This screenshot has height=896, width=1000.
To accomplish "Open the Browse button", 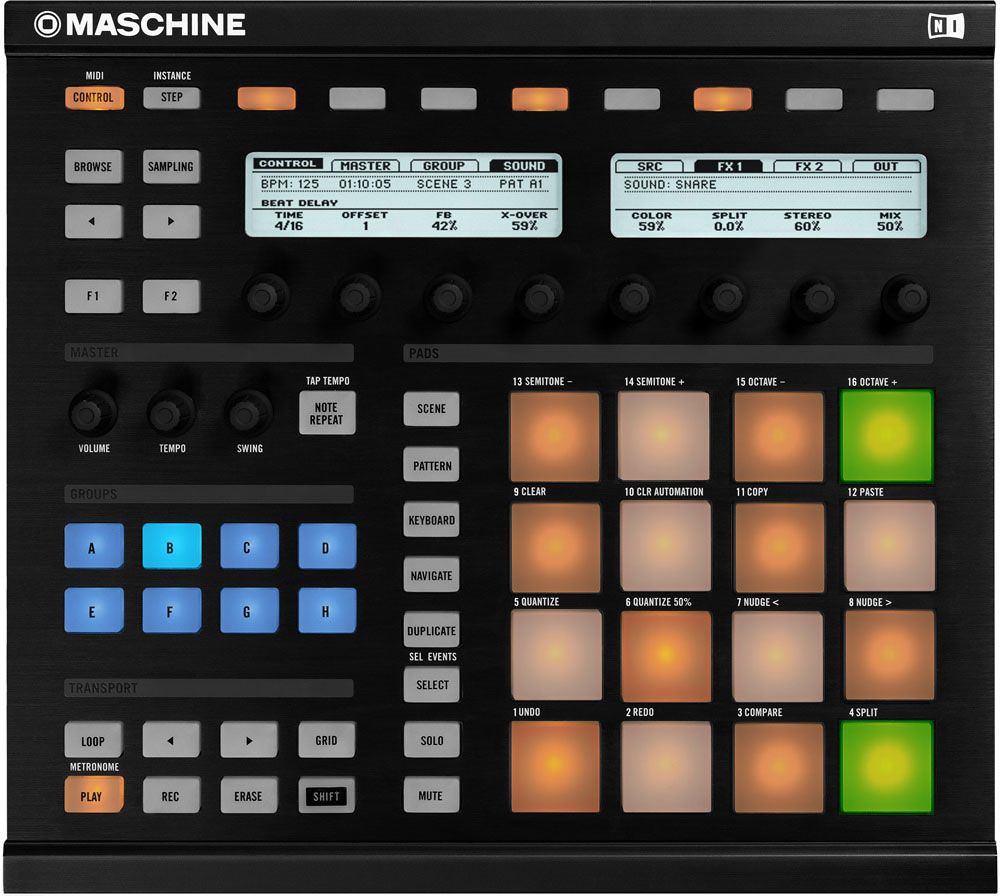I will [x=93, y=166].
